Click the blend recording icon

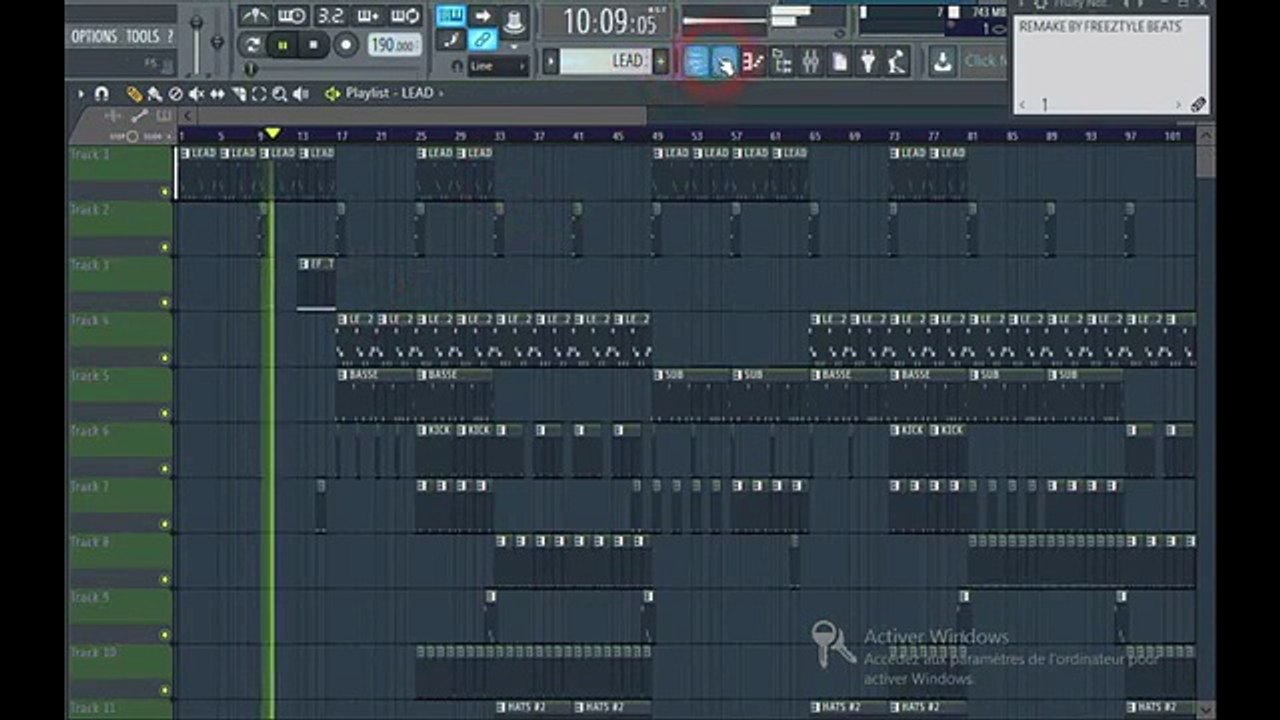coord(367,16)
